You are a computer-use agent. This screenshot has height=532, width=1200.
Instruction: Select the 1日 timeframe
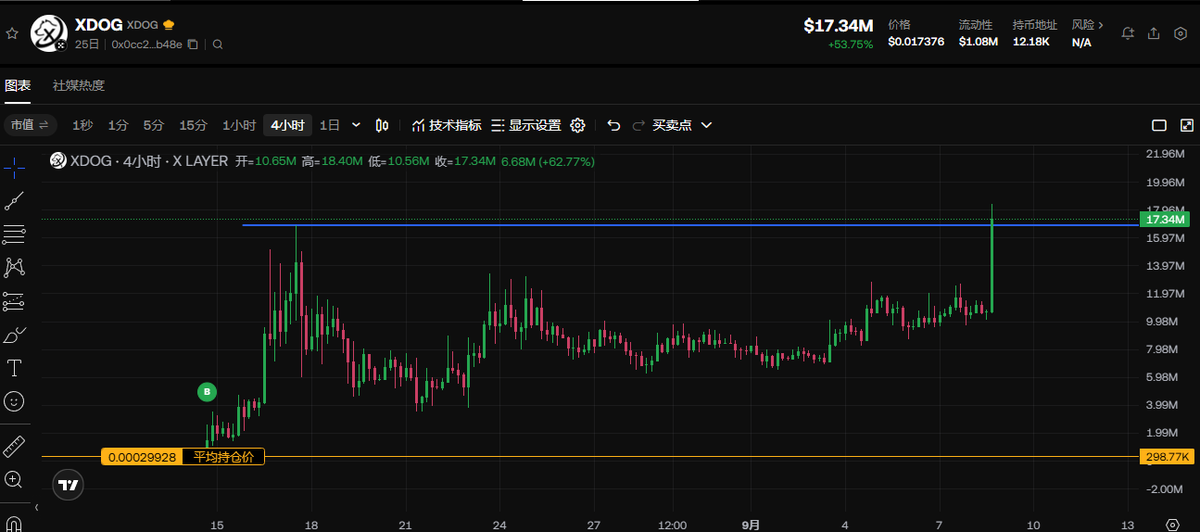(x=330, y=125)
